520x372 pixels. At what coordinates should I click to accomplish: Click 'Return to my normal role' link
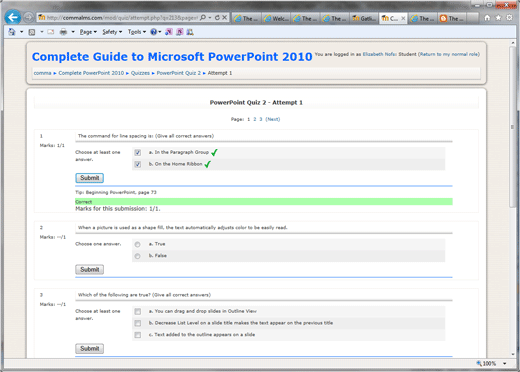tap(449, 54)
